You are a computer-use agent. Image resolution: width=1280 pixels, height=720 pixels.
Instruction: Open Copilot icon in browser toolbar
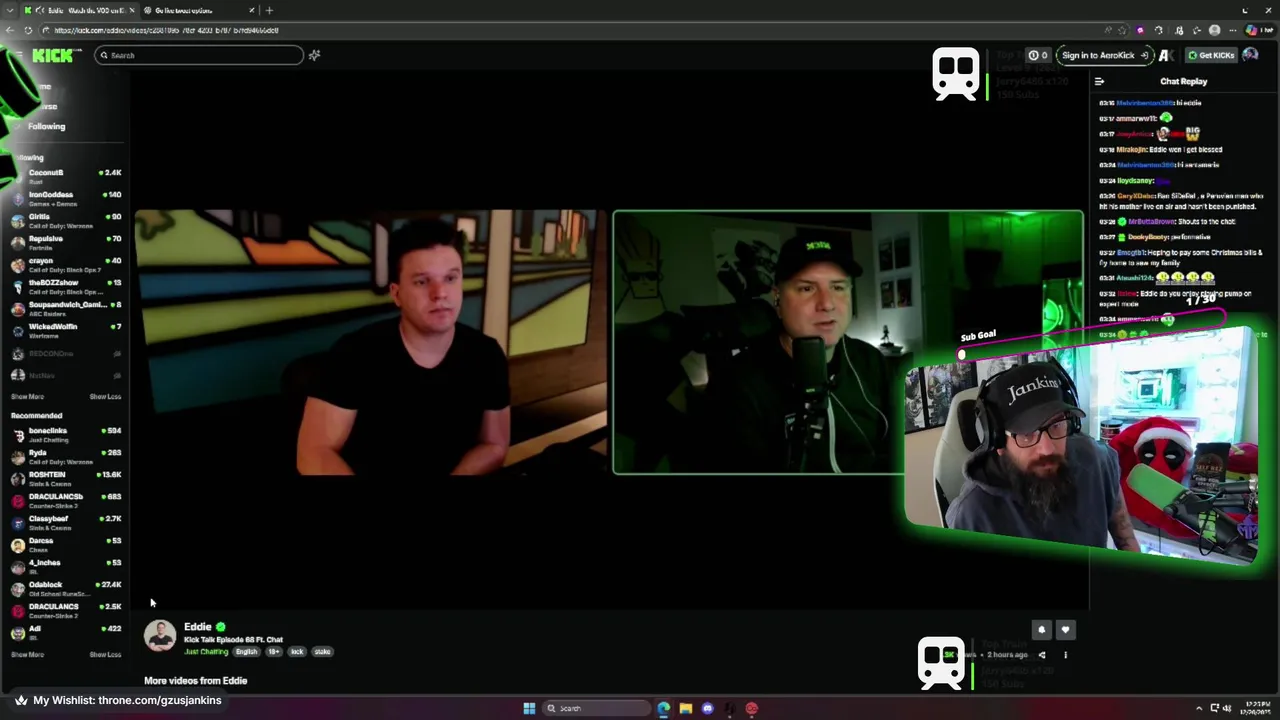(1258, 30)
